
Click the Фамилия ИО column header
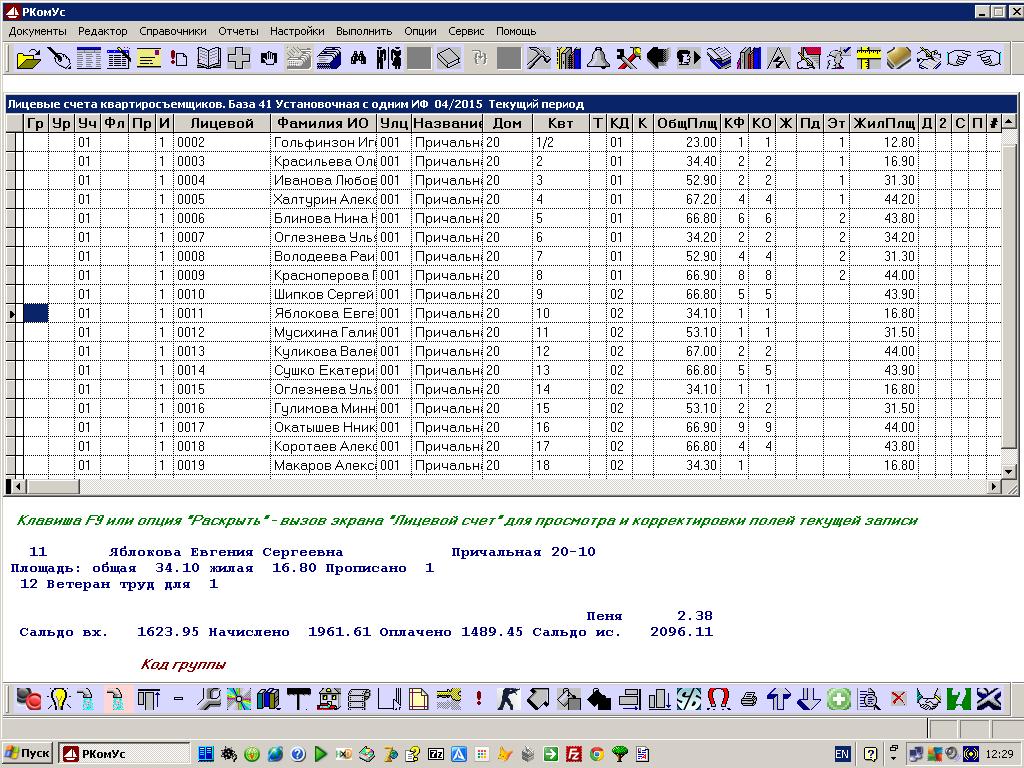[323, 123]
